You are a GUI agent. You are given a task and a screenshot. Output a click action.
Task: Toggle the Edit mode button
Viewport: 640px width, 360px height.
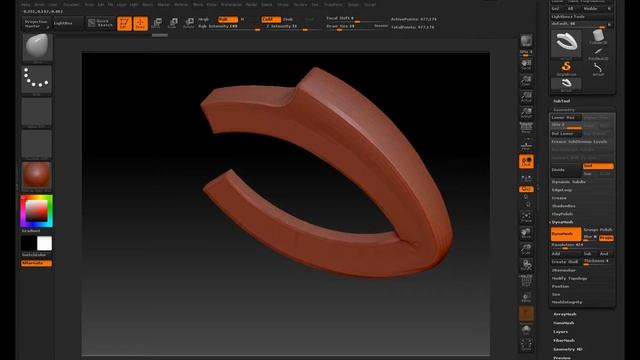click(x=124, y=23)
